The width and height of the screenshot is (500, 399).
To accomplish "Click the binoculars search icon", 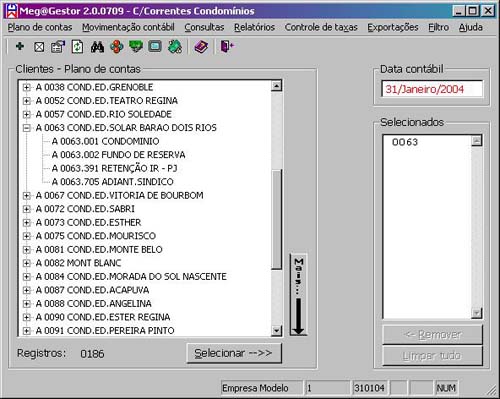I will (x=97, y=47).
